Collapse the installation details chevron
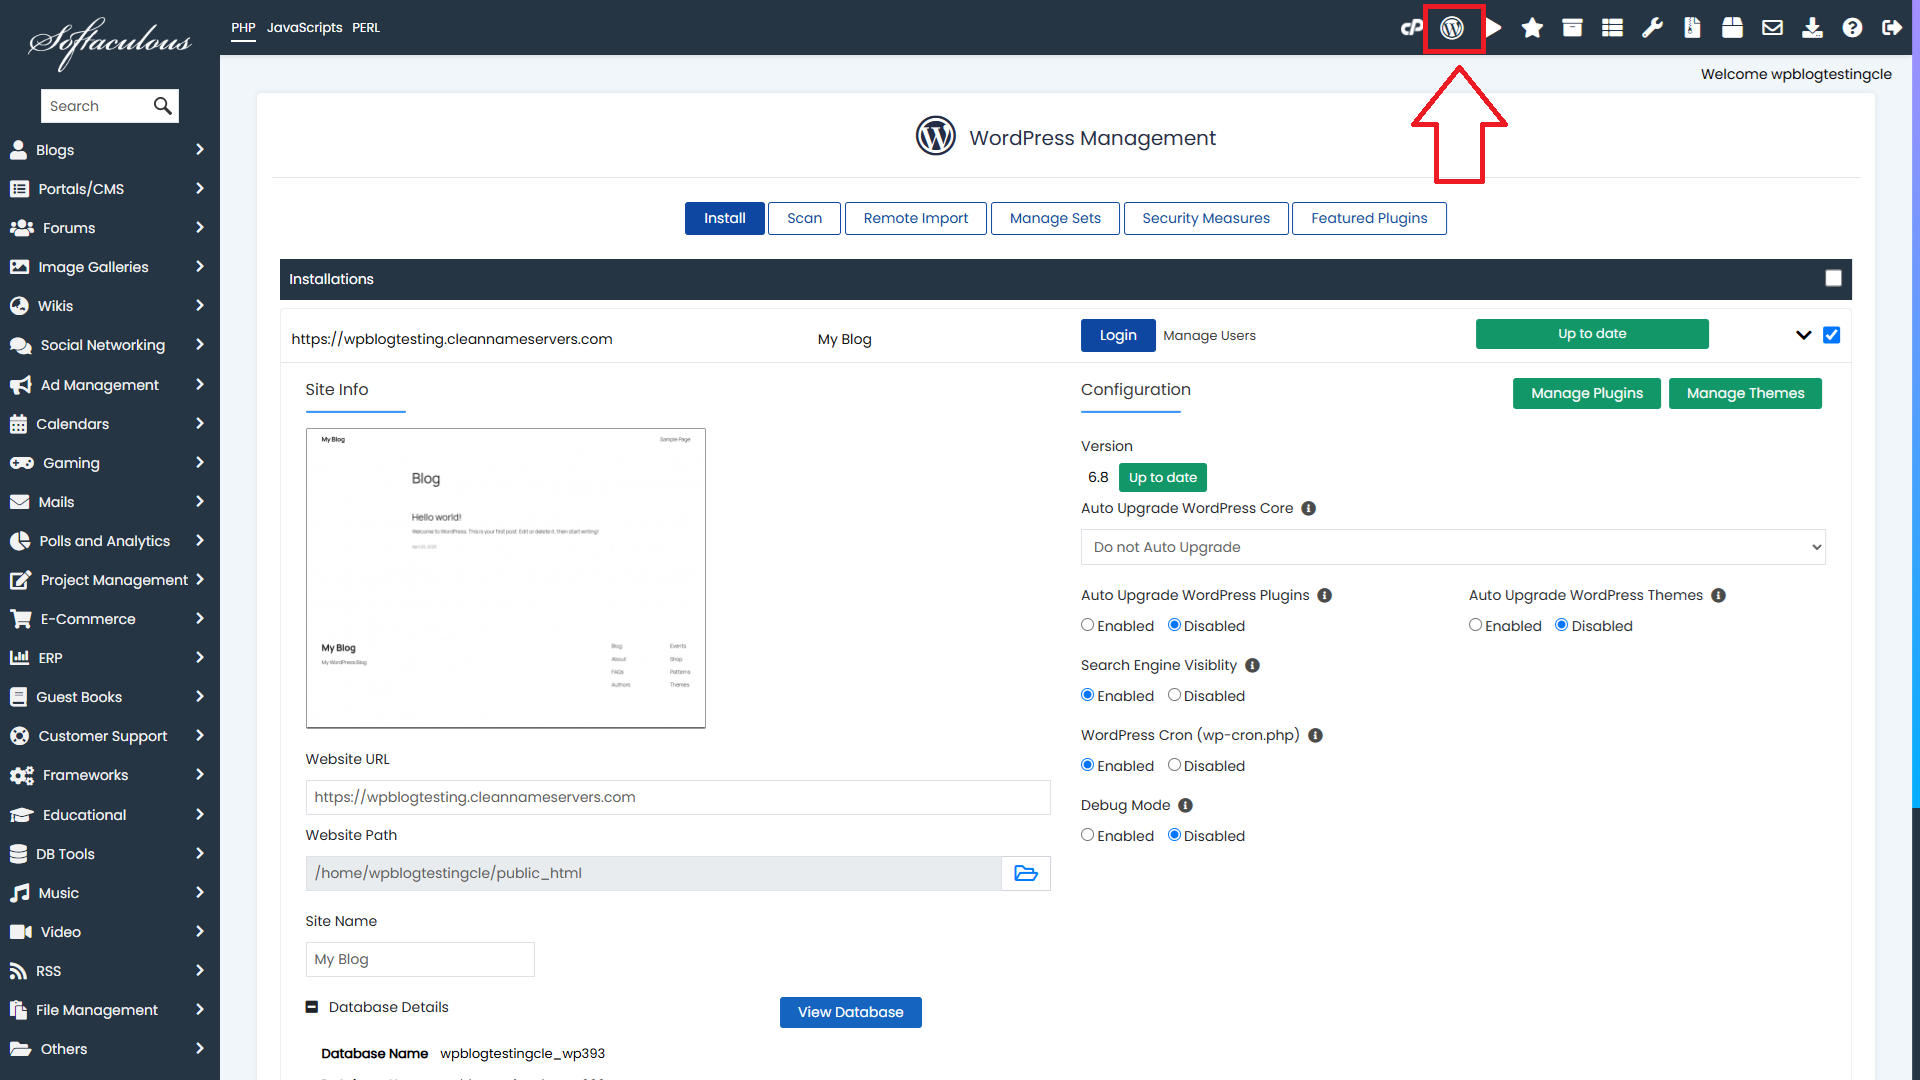The height and width of the screenshot is (1080, 1920). pos(1803,335)
